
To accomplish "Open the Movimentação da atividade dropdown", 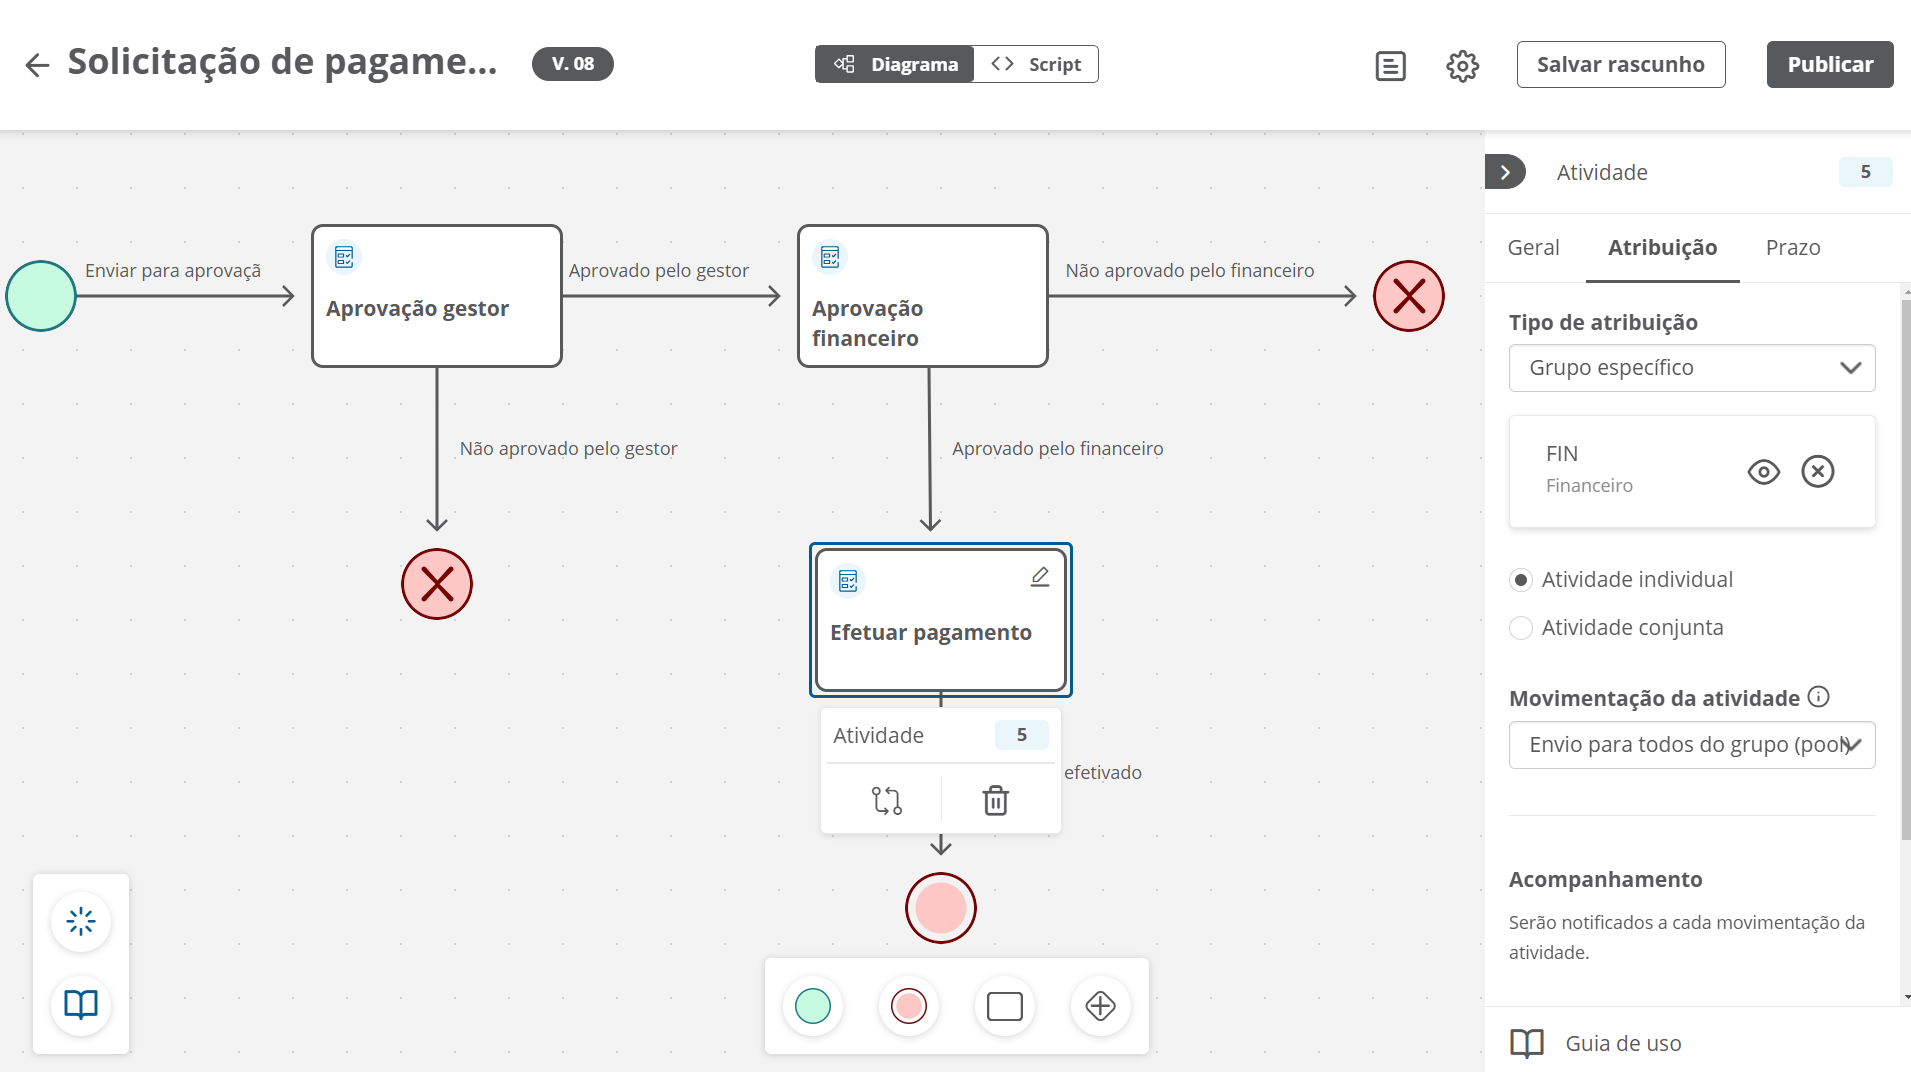I will point(1691,745).
